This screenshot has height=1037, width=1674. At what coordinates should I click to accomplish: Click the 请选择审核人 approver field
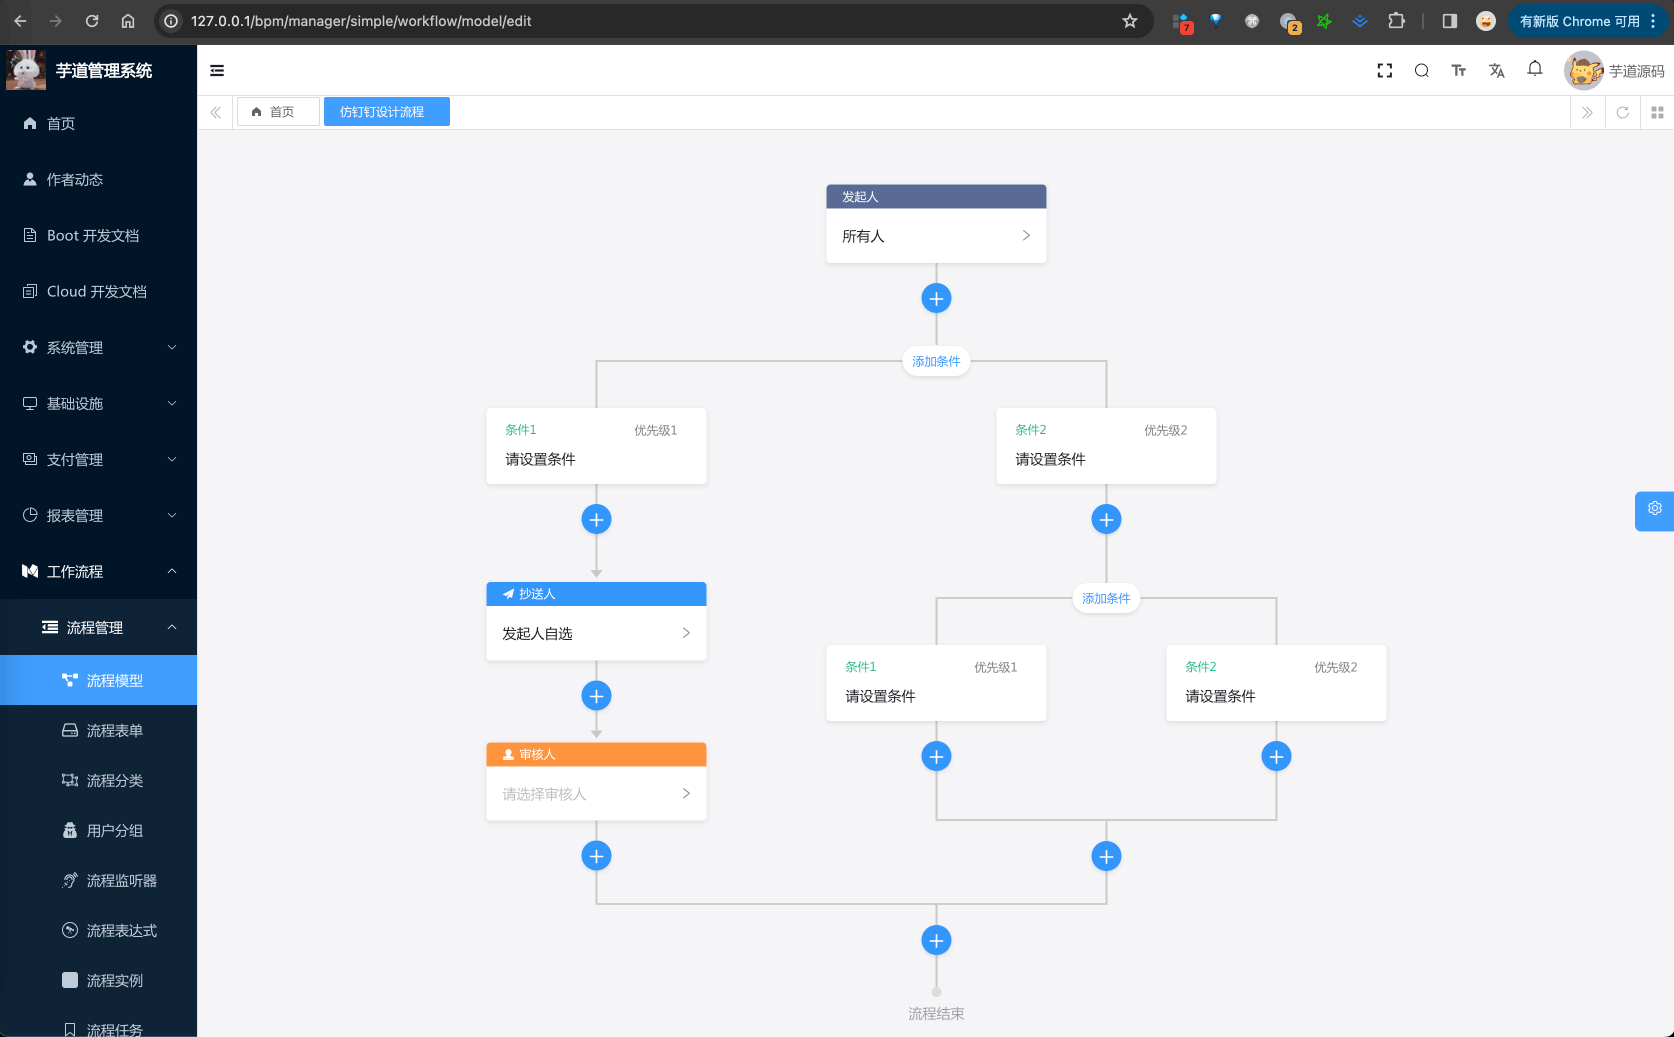click(596, 794)
